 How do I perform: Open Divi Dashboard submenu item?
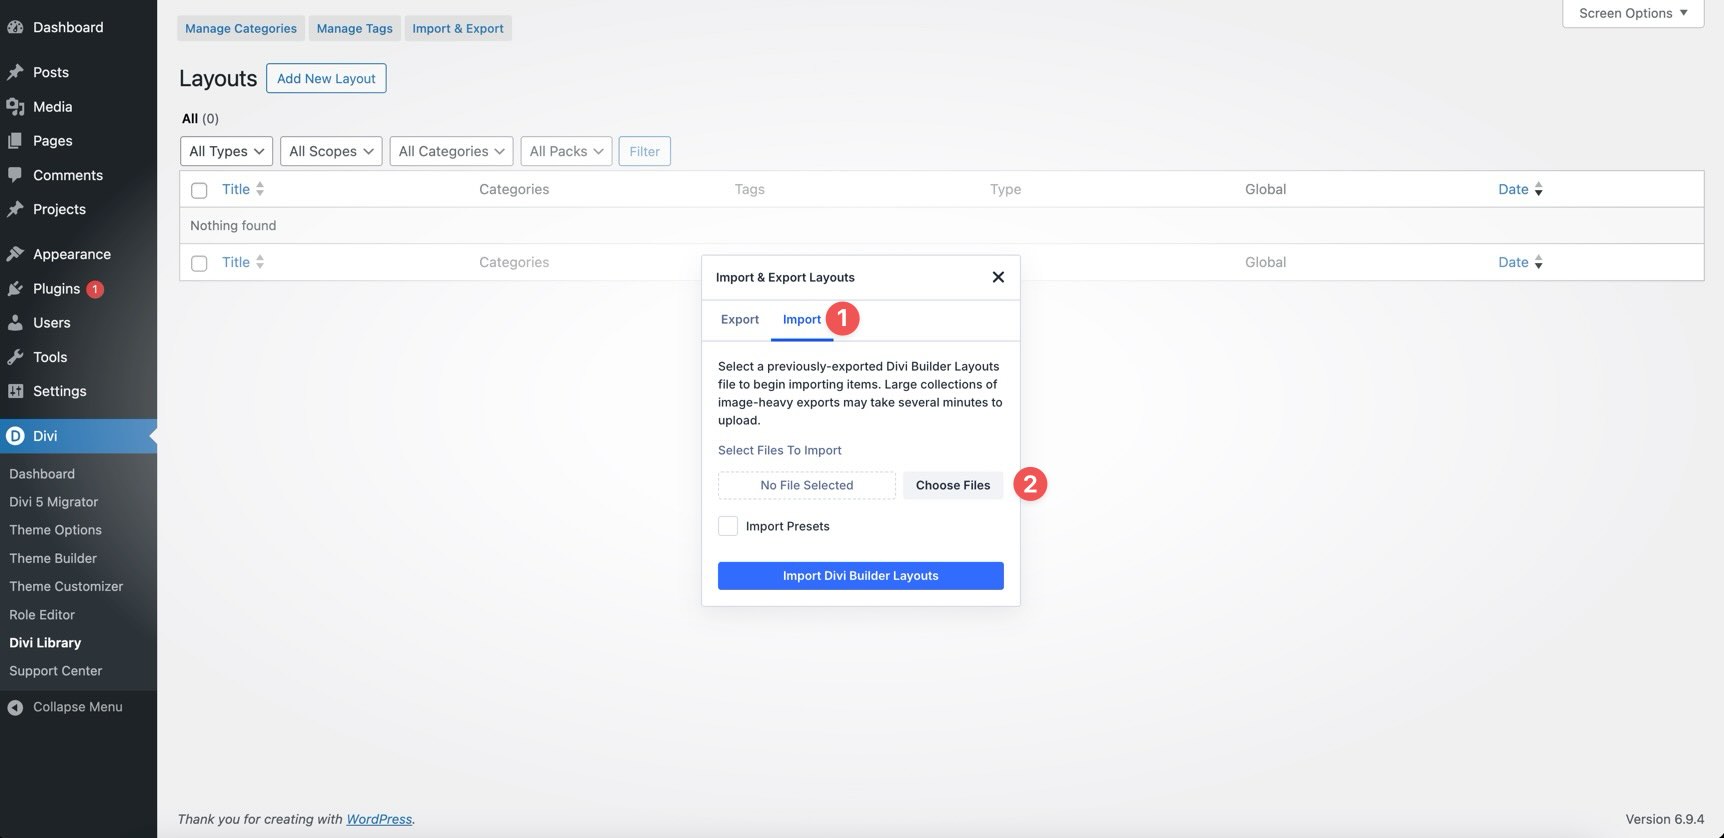[x=42, y=474]
